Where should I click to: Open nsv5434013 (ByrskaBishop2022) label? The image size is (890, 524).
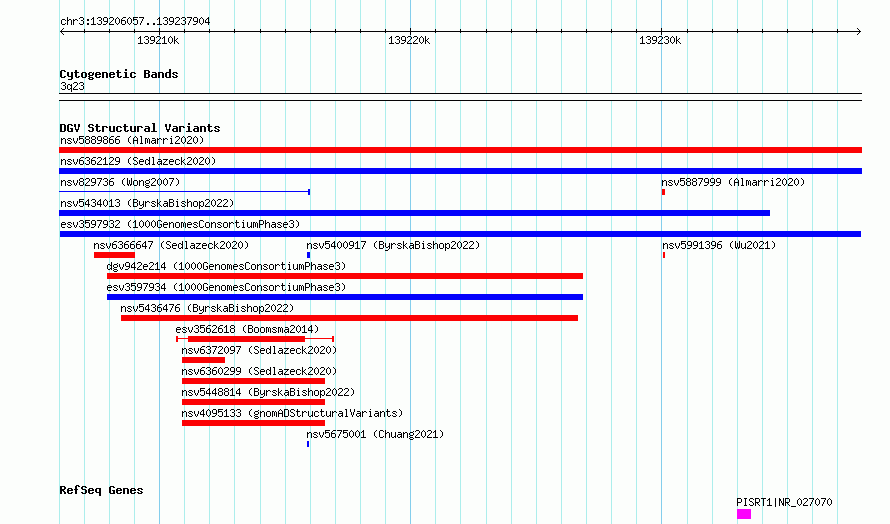click(147, 203)
